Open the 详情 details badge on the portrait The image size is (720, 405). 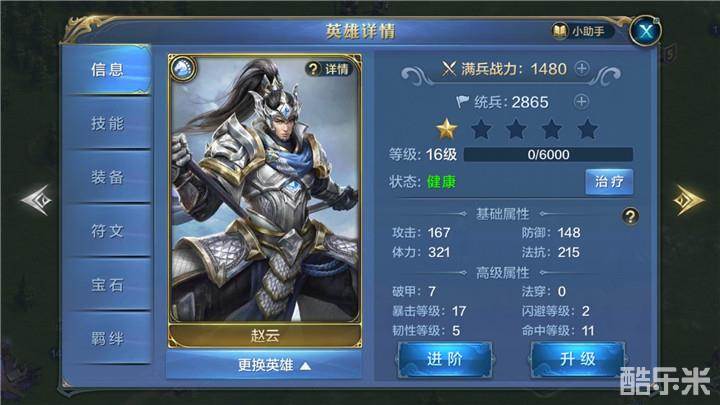(328, 69)
